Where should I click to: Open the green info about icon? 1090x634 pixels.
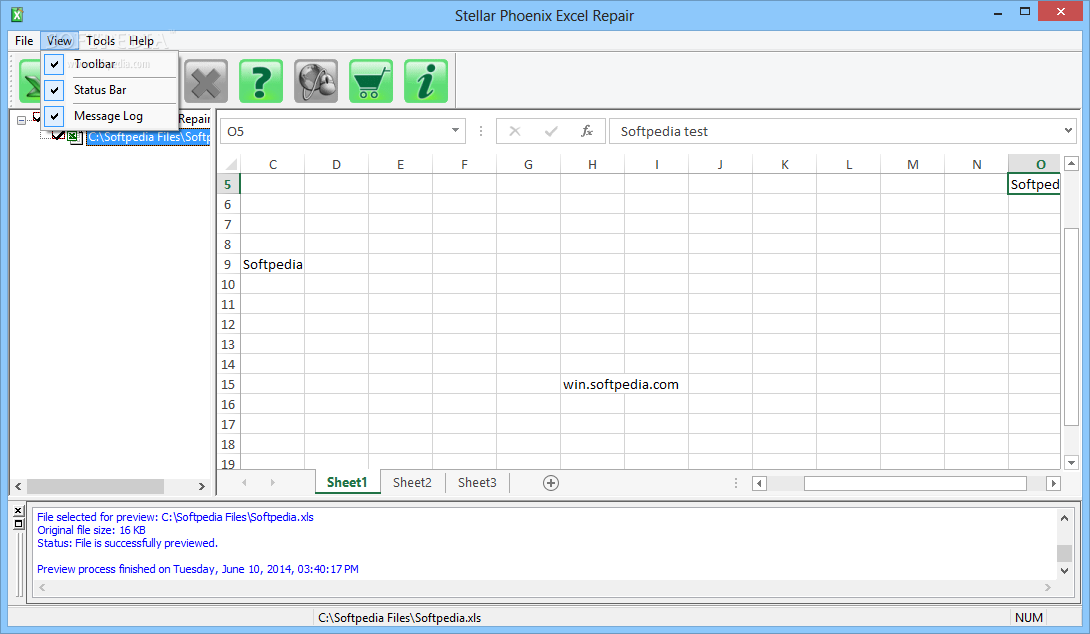425,81
